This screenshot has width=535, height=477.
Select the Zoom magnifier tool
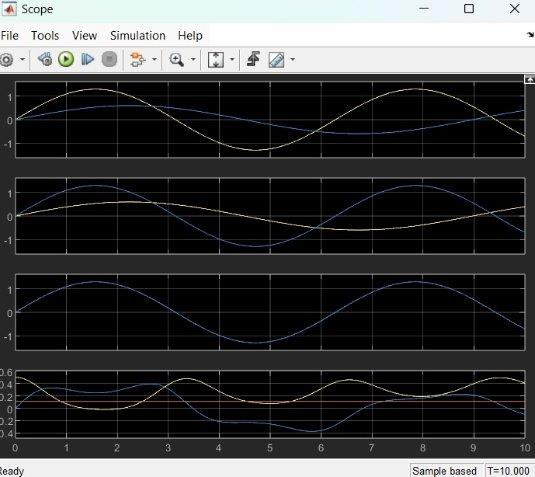tap(176, 60)
